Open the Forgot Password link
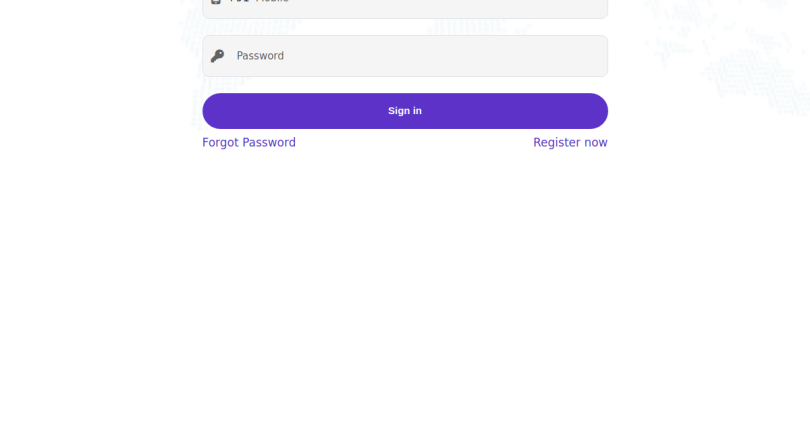Screen dimensions: 810x424 point(249,142)
